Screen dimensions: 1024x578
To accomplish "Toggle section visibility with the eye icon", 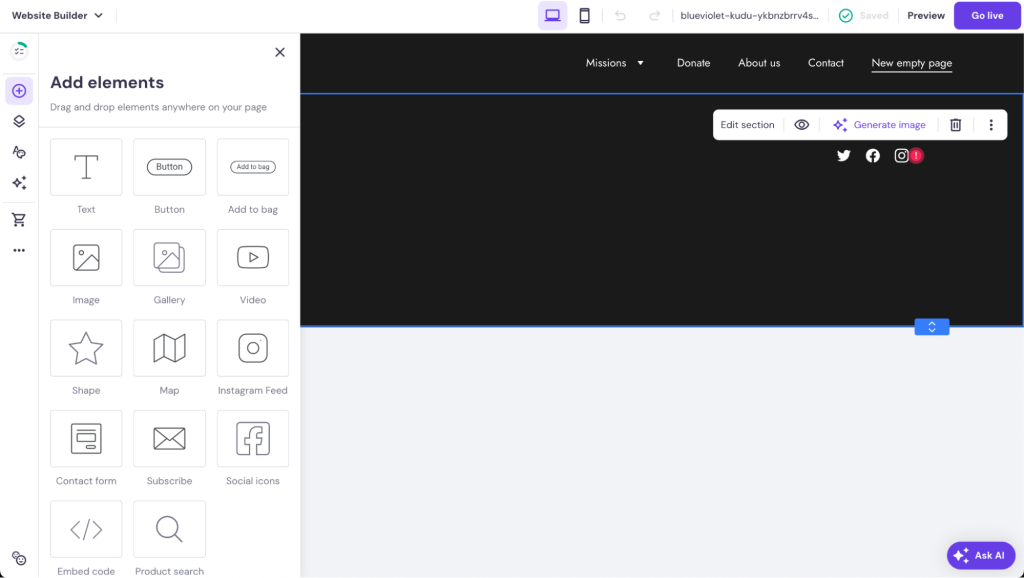I will (801, 124).
